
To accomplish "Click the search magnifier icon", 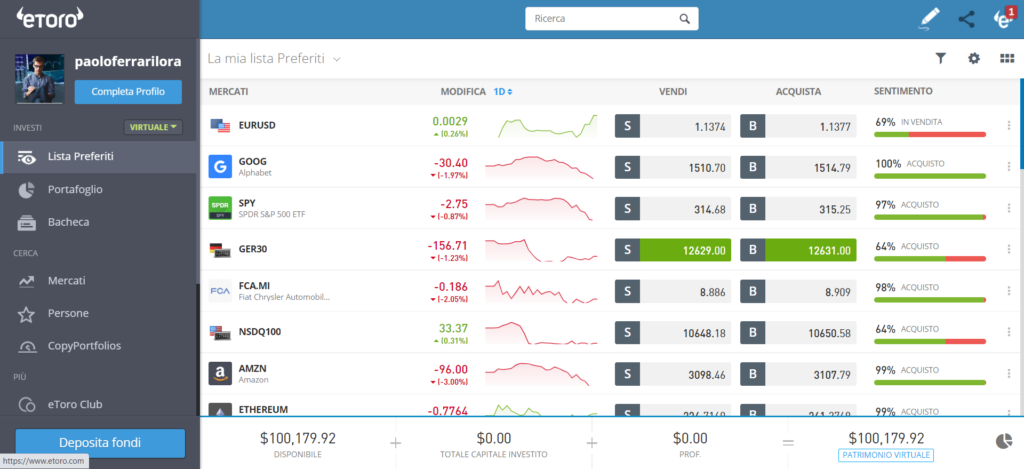I will click(x=684, y=19).
